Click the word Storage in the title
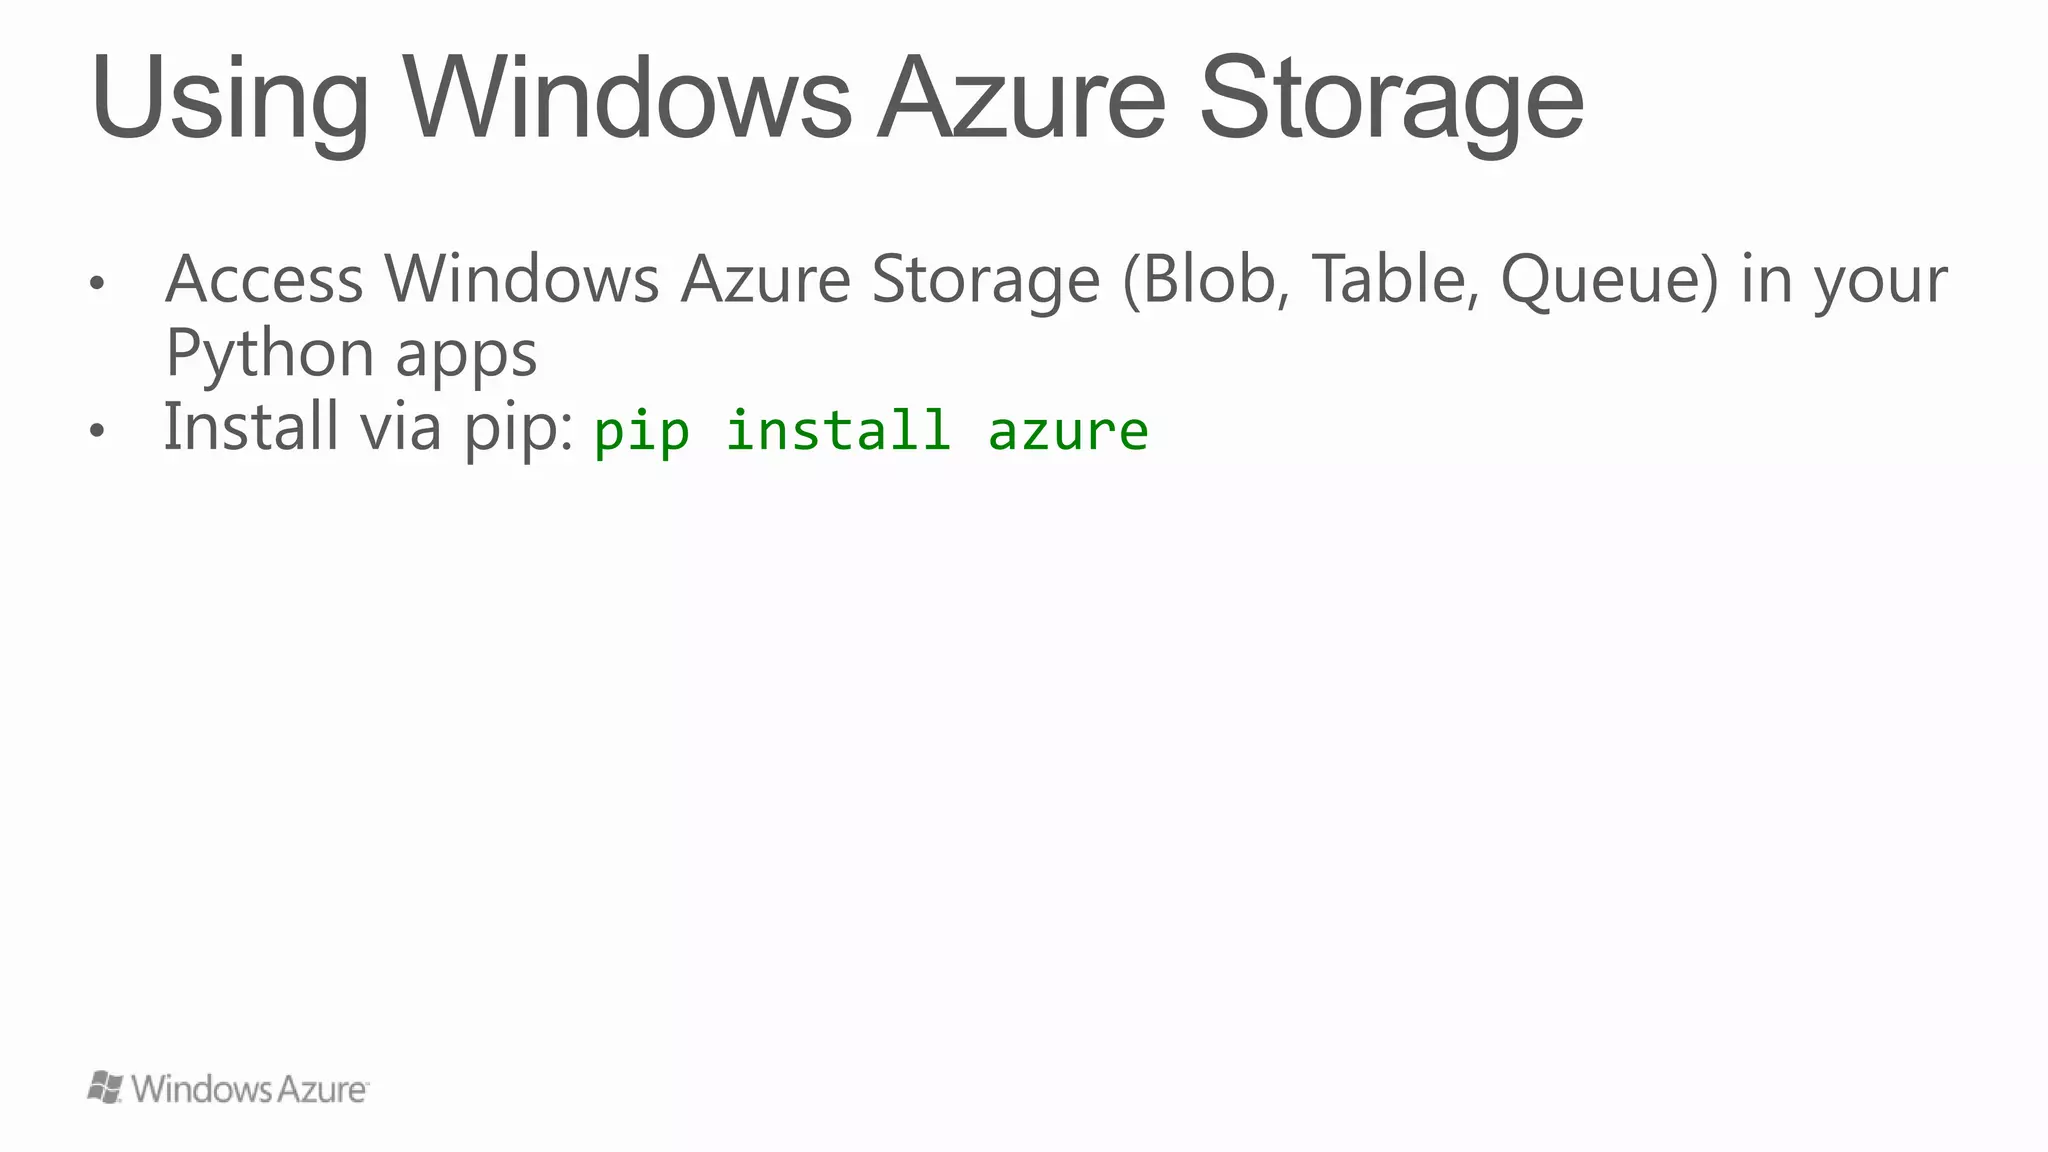The height and width of the screenshot is (1152, 2048). point(1391,99)
